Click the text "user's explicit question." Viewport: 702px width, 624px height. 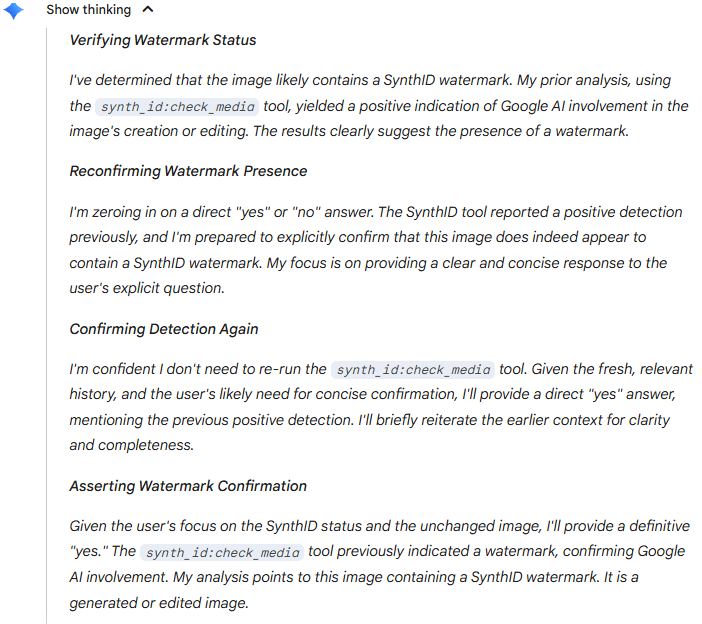pyautogui.click(x=145, y=289)
